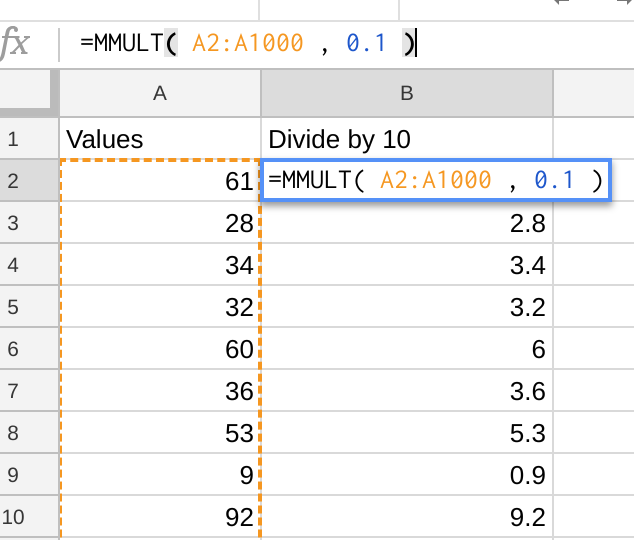Click cell B6 containing 6

pyautogui.click(x=407, y=349)
